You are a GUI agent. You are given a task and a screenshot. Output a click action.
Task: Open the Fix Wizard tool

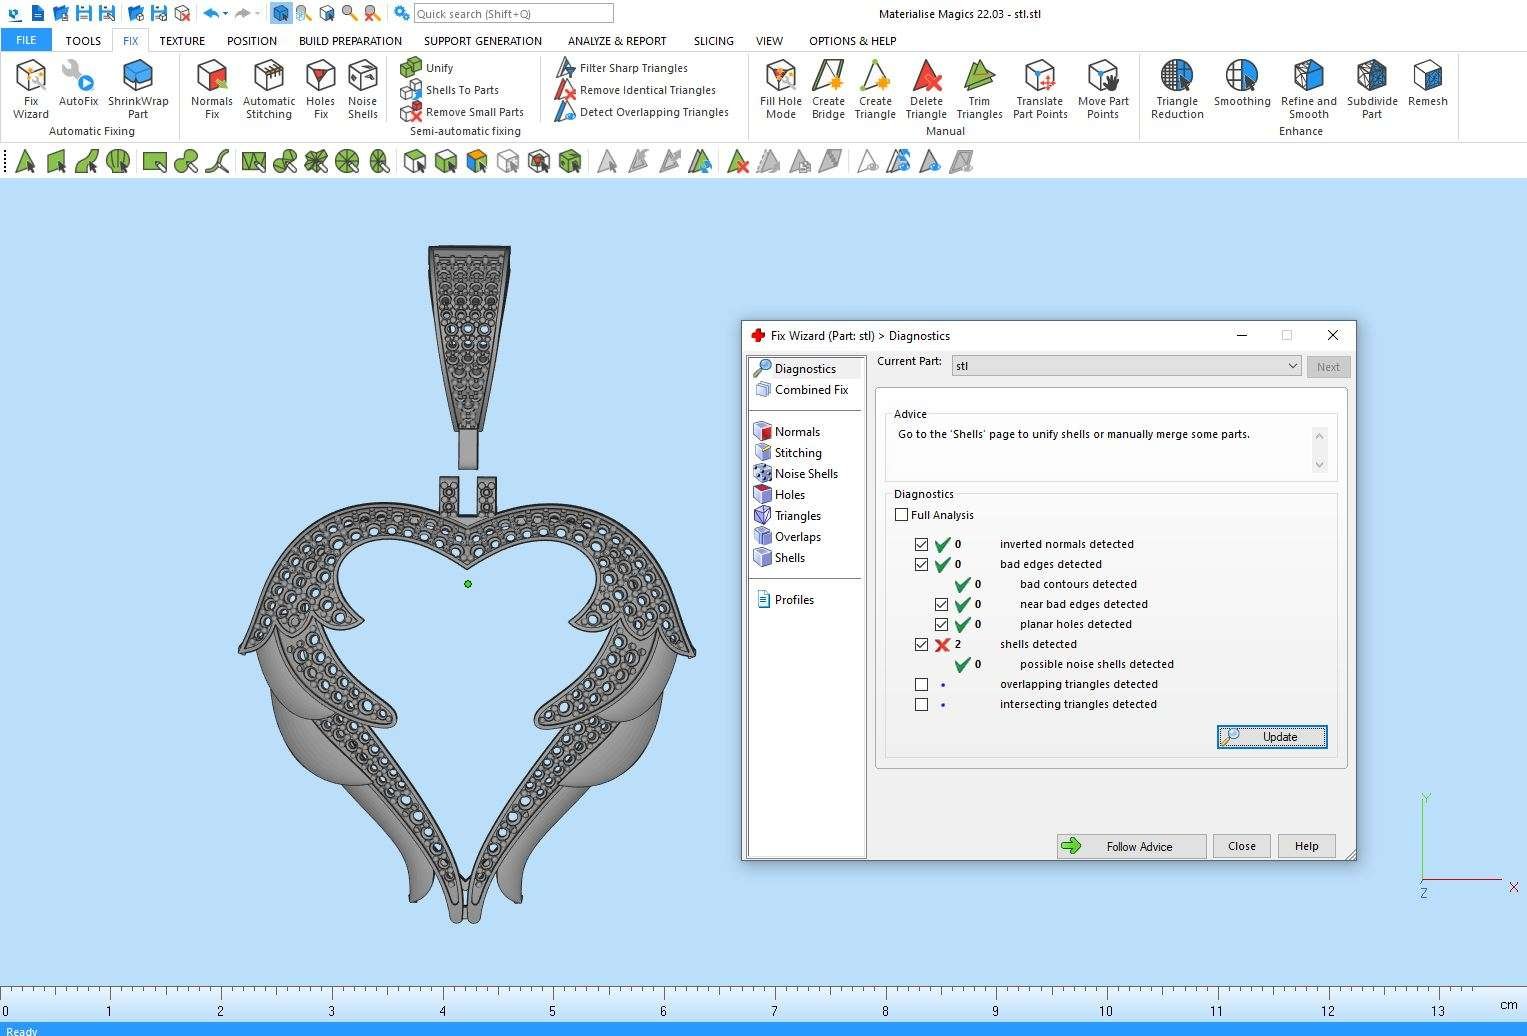coord(31,88)
